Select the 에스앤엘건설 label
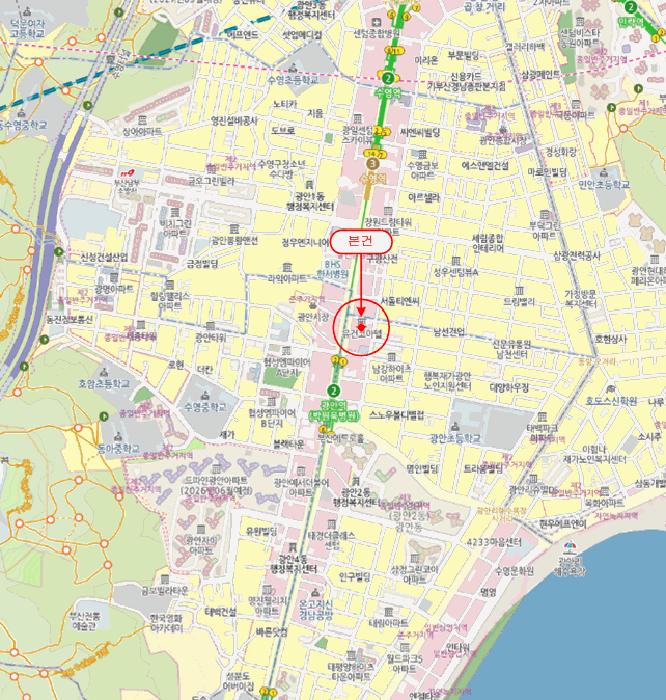Image resolution: width=666 pixels, height=700 pixels. [485, 166]
